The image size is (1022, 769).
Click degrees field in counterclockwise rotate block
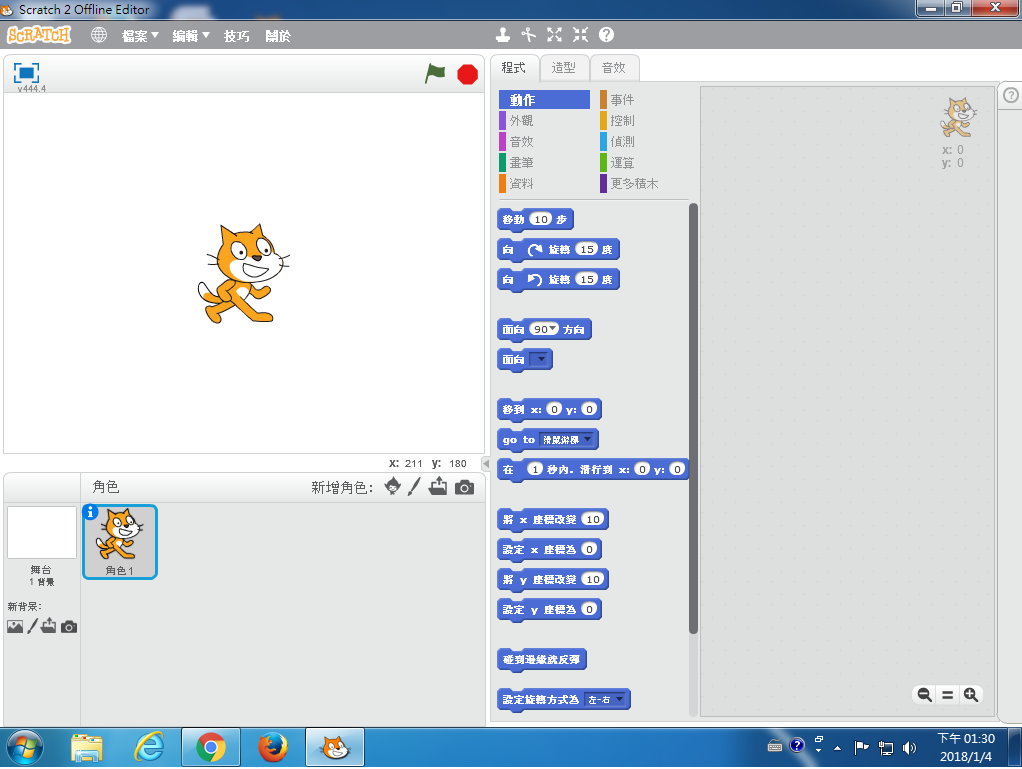tap(587, 279)
